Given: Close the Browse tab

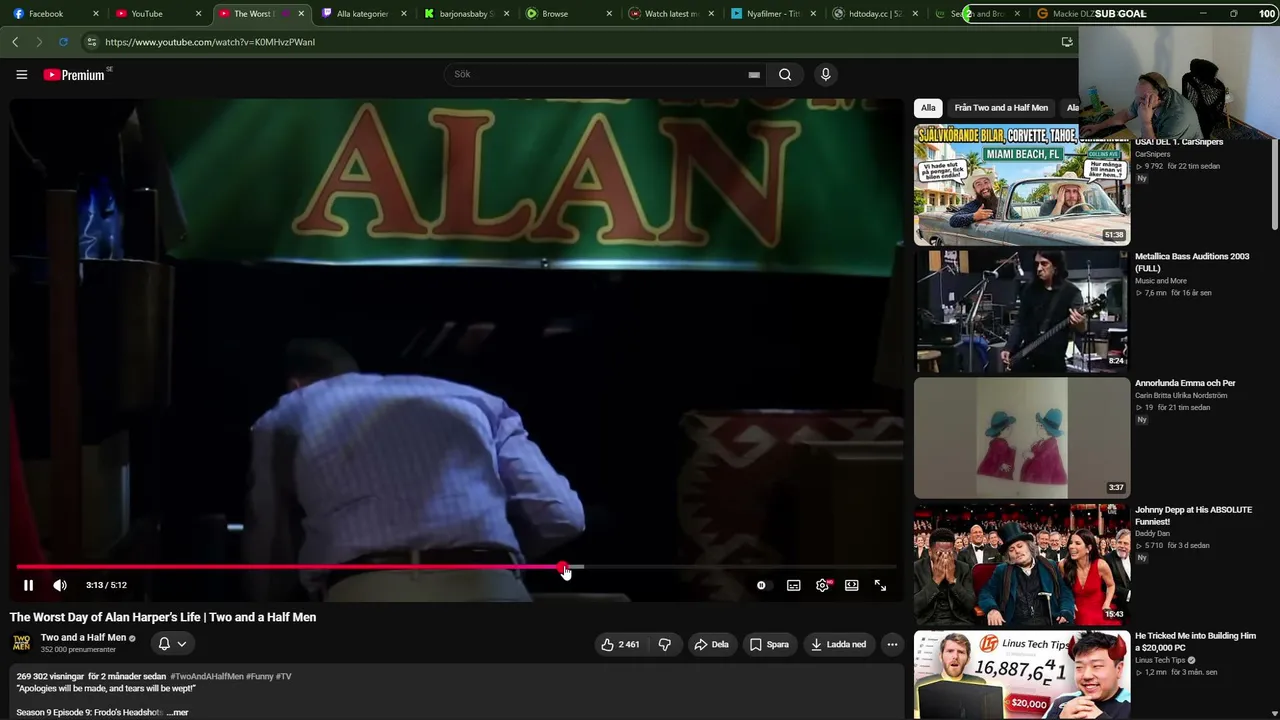Looking at the screenshot, I should pyautogui.click(x=609, y=14).
